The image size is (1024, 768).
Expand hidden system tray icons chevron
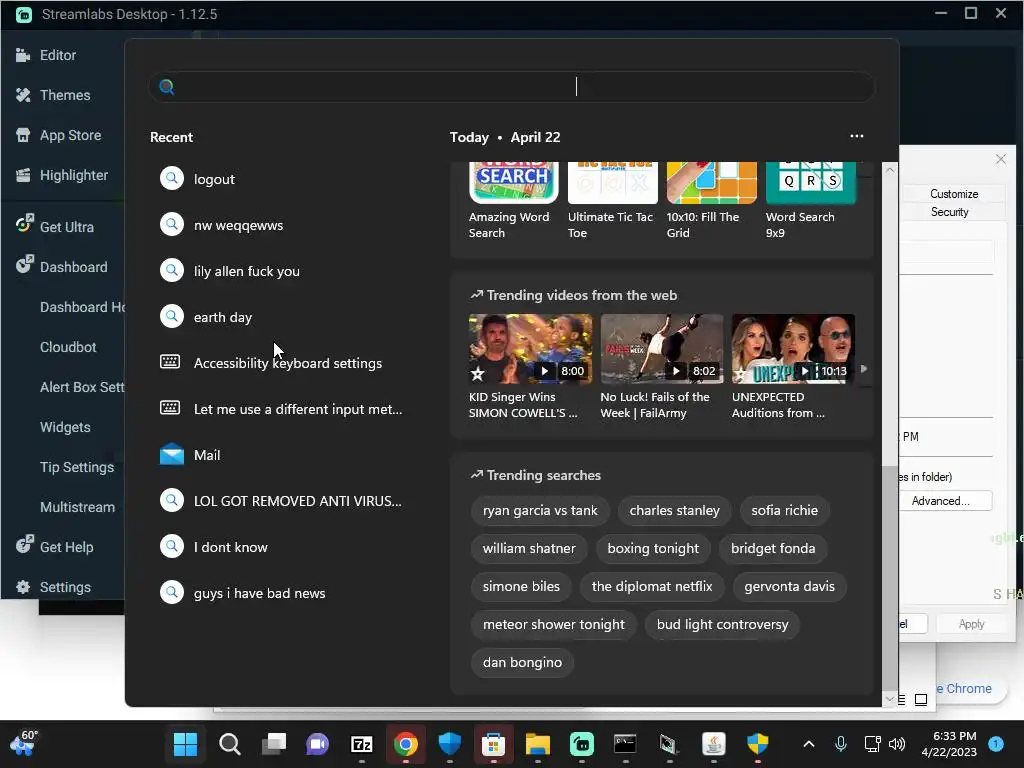click(x=808, y=744)
